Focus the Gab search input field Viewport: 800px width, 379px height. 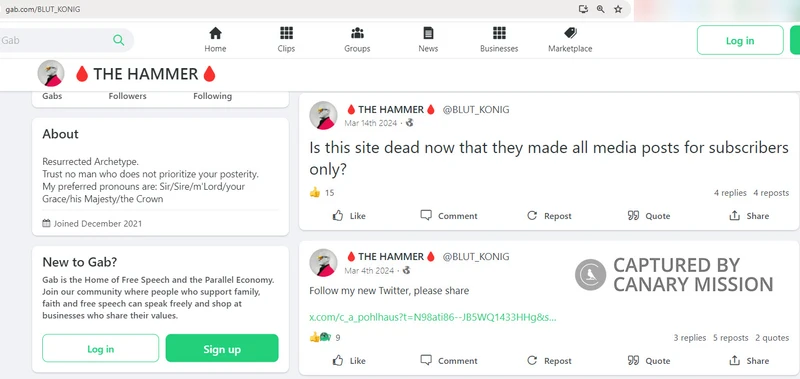point(56,40)
